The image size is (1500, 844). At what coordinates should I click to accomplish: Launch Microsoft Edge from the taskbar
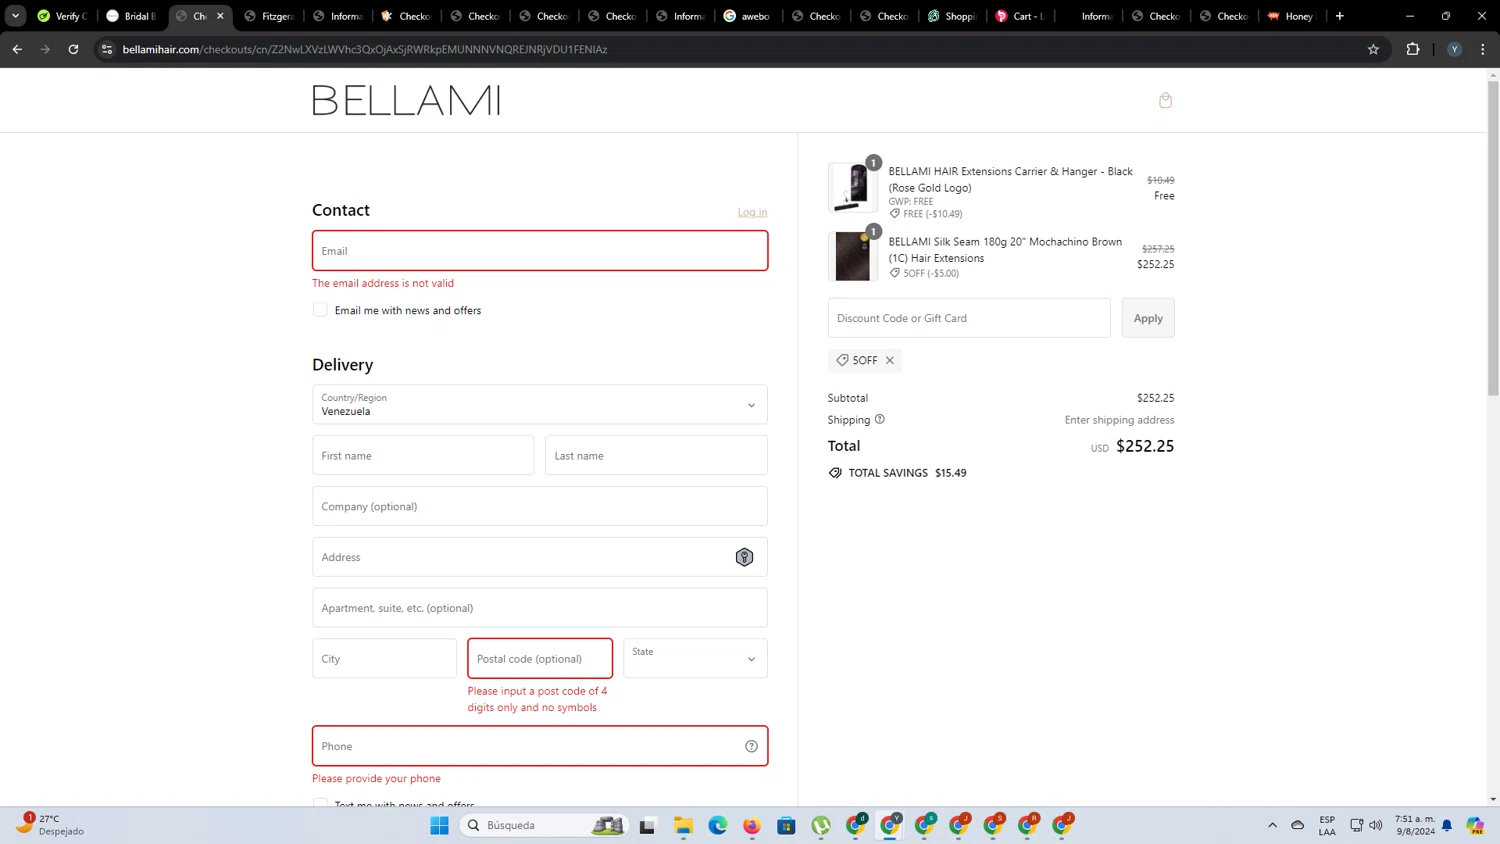(718, 825)
